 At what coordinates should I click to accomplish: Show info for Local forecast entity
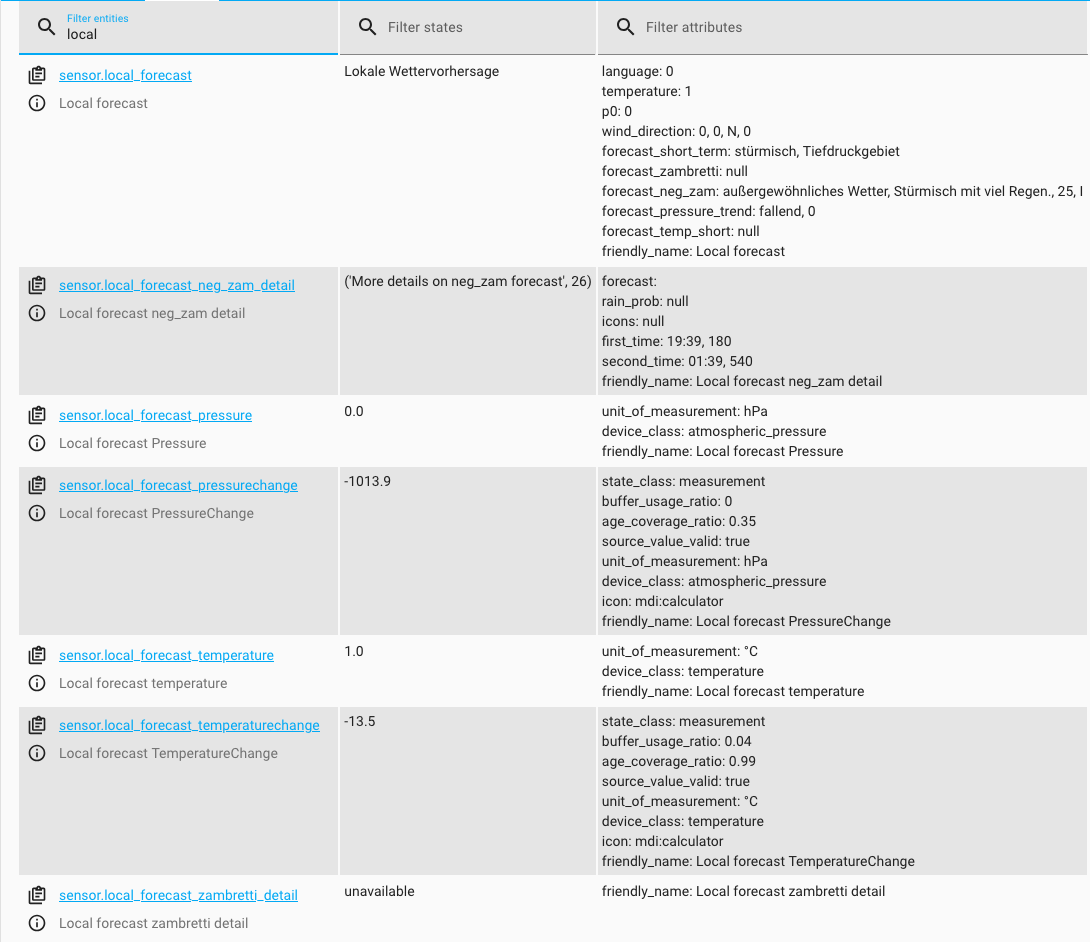pos(37,103)
